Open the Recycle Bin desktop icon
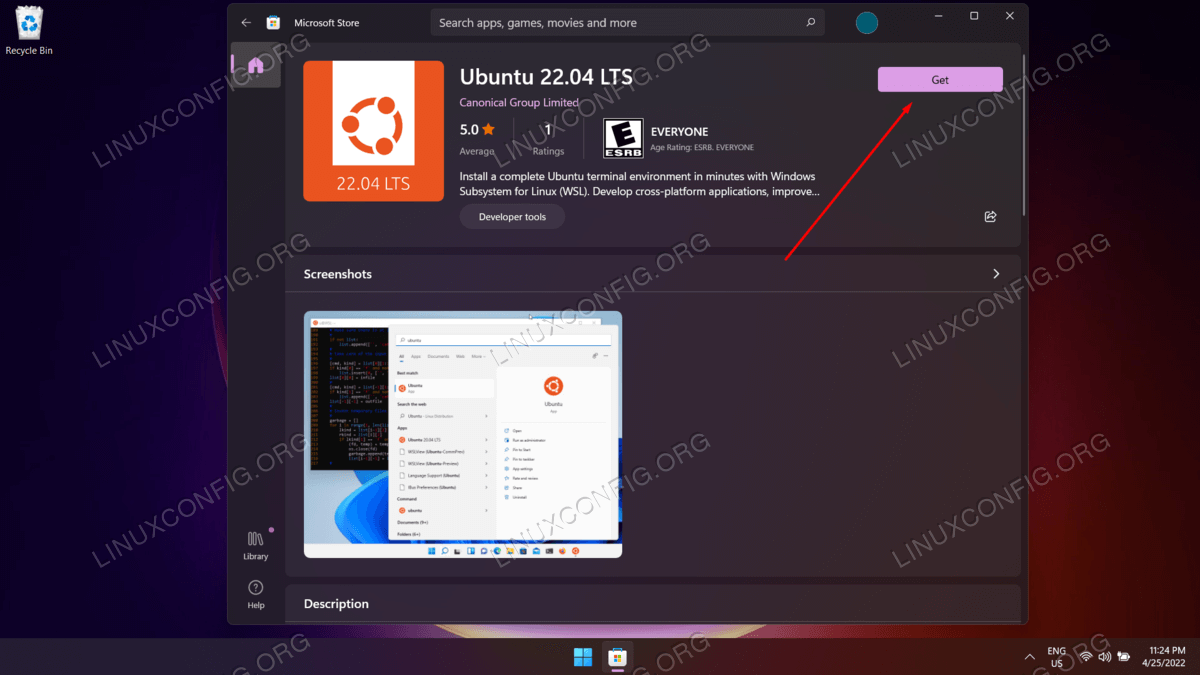The image size is (1200, 675). 29,29
